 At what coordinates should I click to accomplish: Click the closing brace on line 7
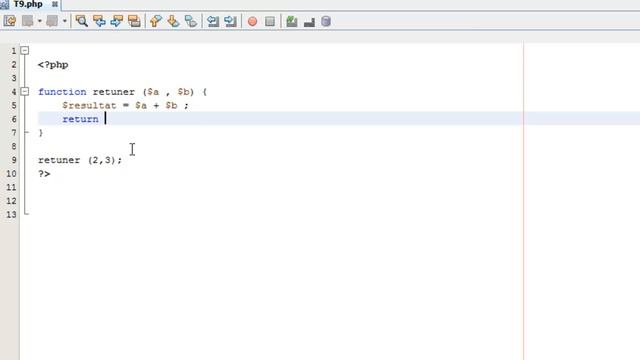pyautogui.click(x=40, y=133)
